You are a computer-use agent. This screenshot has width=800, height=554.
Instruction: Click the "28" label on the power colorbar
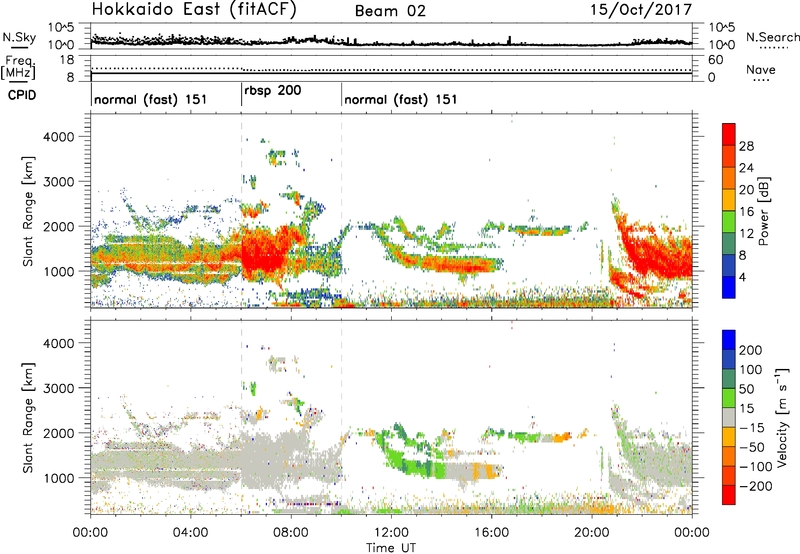tap(746, 146)
